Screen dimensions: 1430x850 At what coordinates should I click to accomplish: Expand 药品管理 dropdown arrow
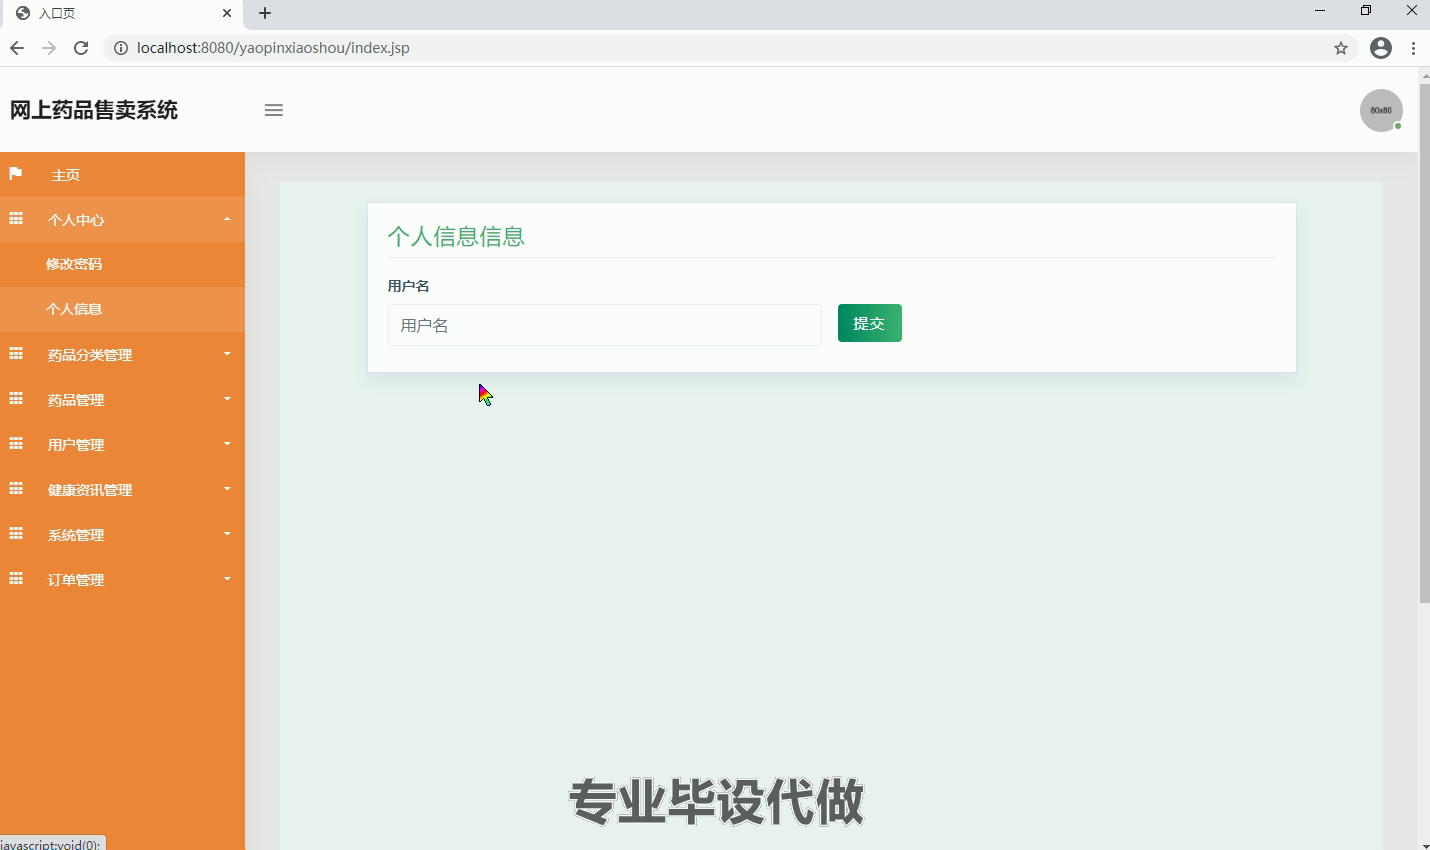(x=227, y=399)
